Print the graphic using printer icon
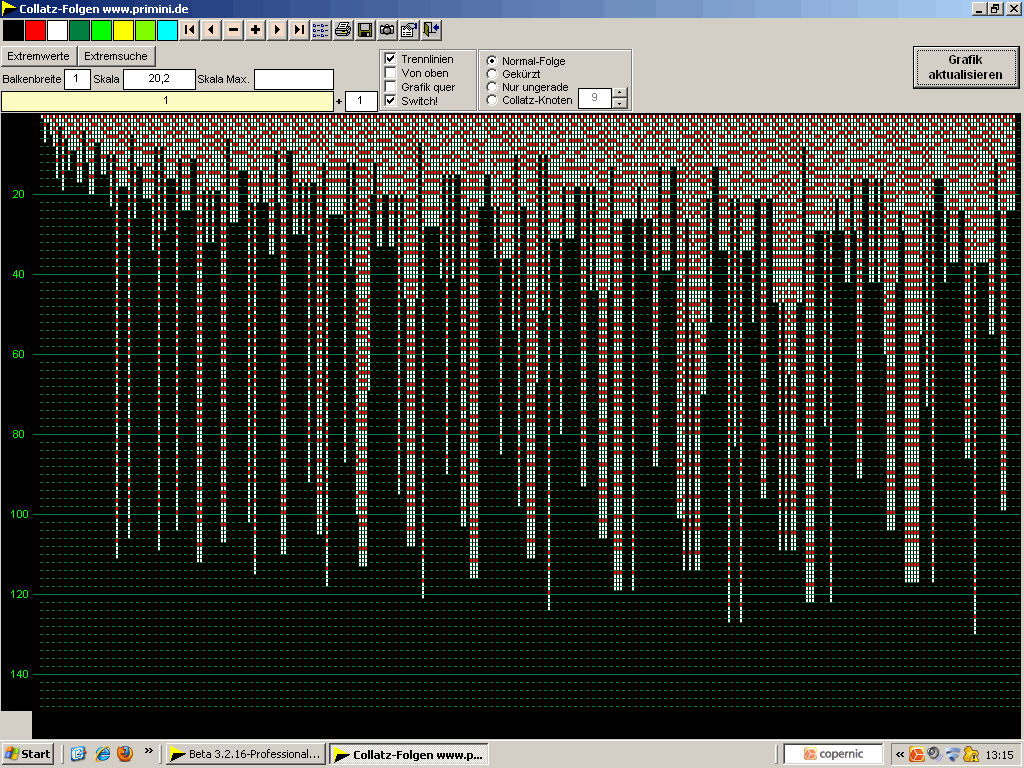Screen dimensions: 1024x768 tap(343, 30)
